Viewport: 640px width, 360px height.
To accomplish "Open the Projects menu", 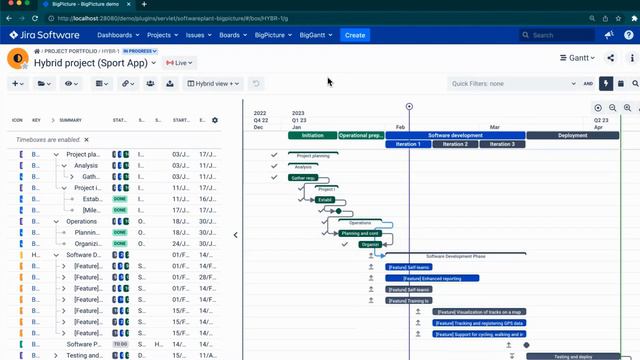I will point(162,35).
